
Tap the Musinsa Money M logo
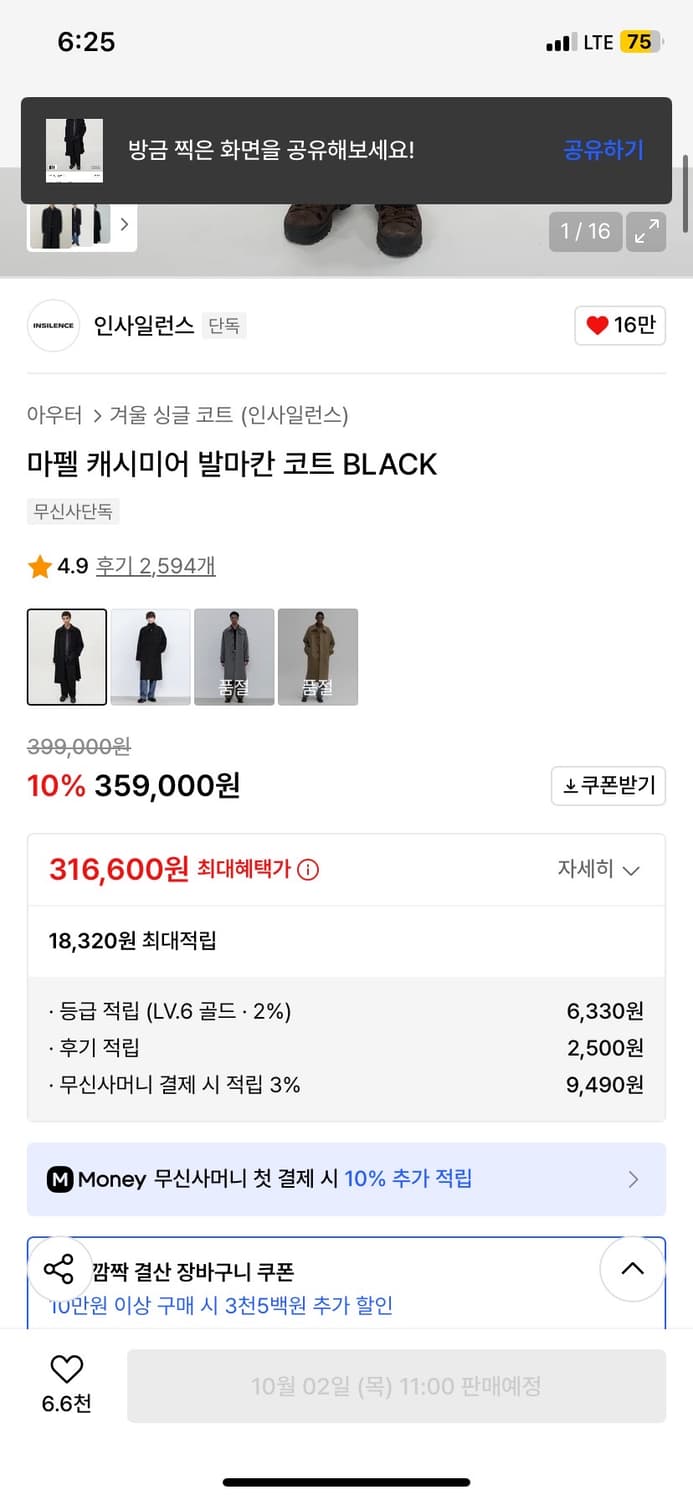pos(60,1180)
